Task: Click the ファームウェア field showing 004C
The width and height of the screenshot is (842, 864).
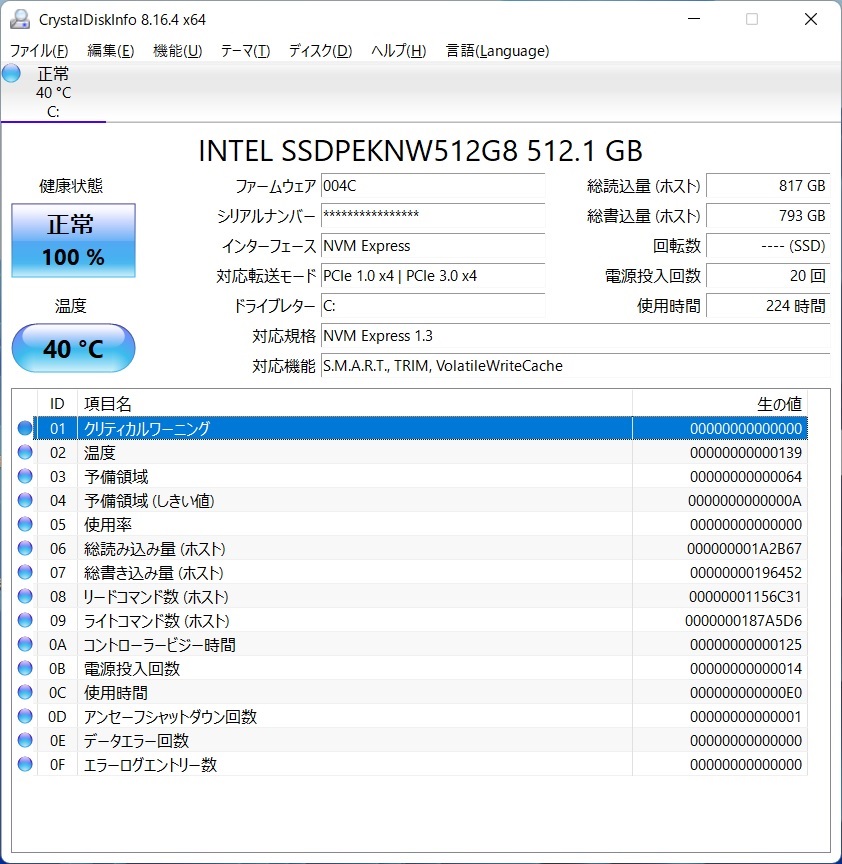Action: point(432,186)
